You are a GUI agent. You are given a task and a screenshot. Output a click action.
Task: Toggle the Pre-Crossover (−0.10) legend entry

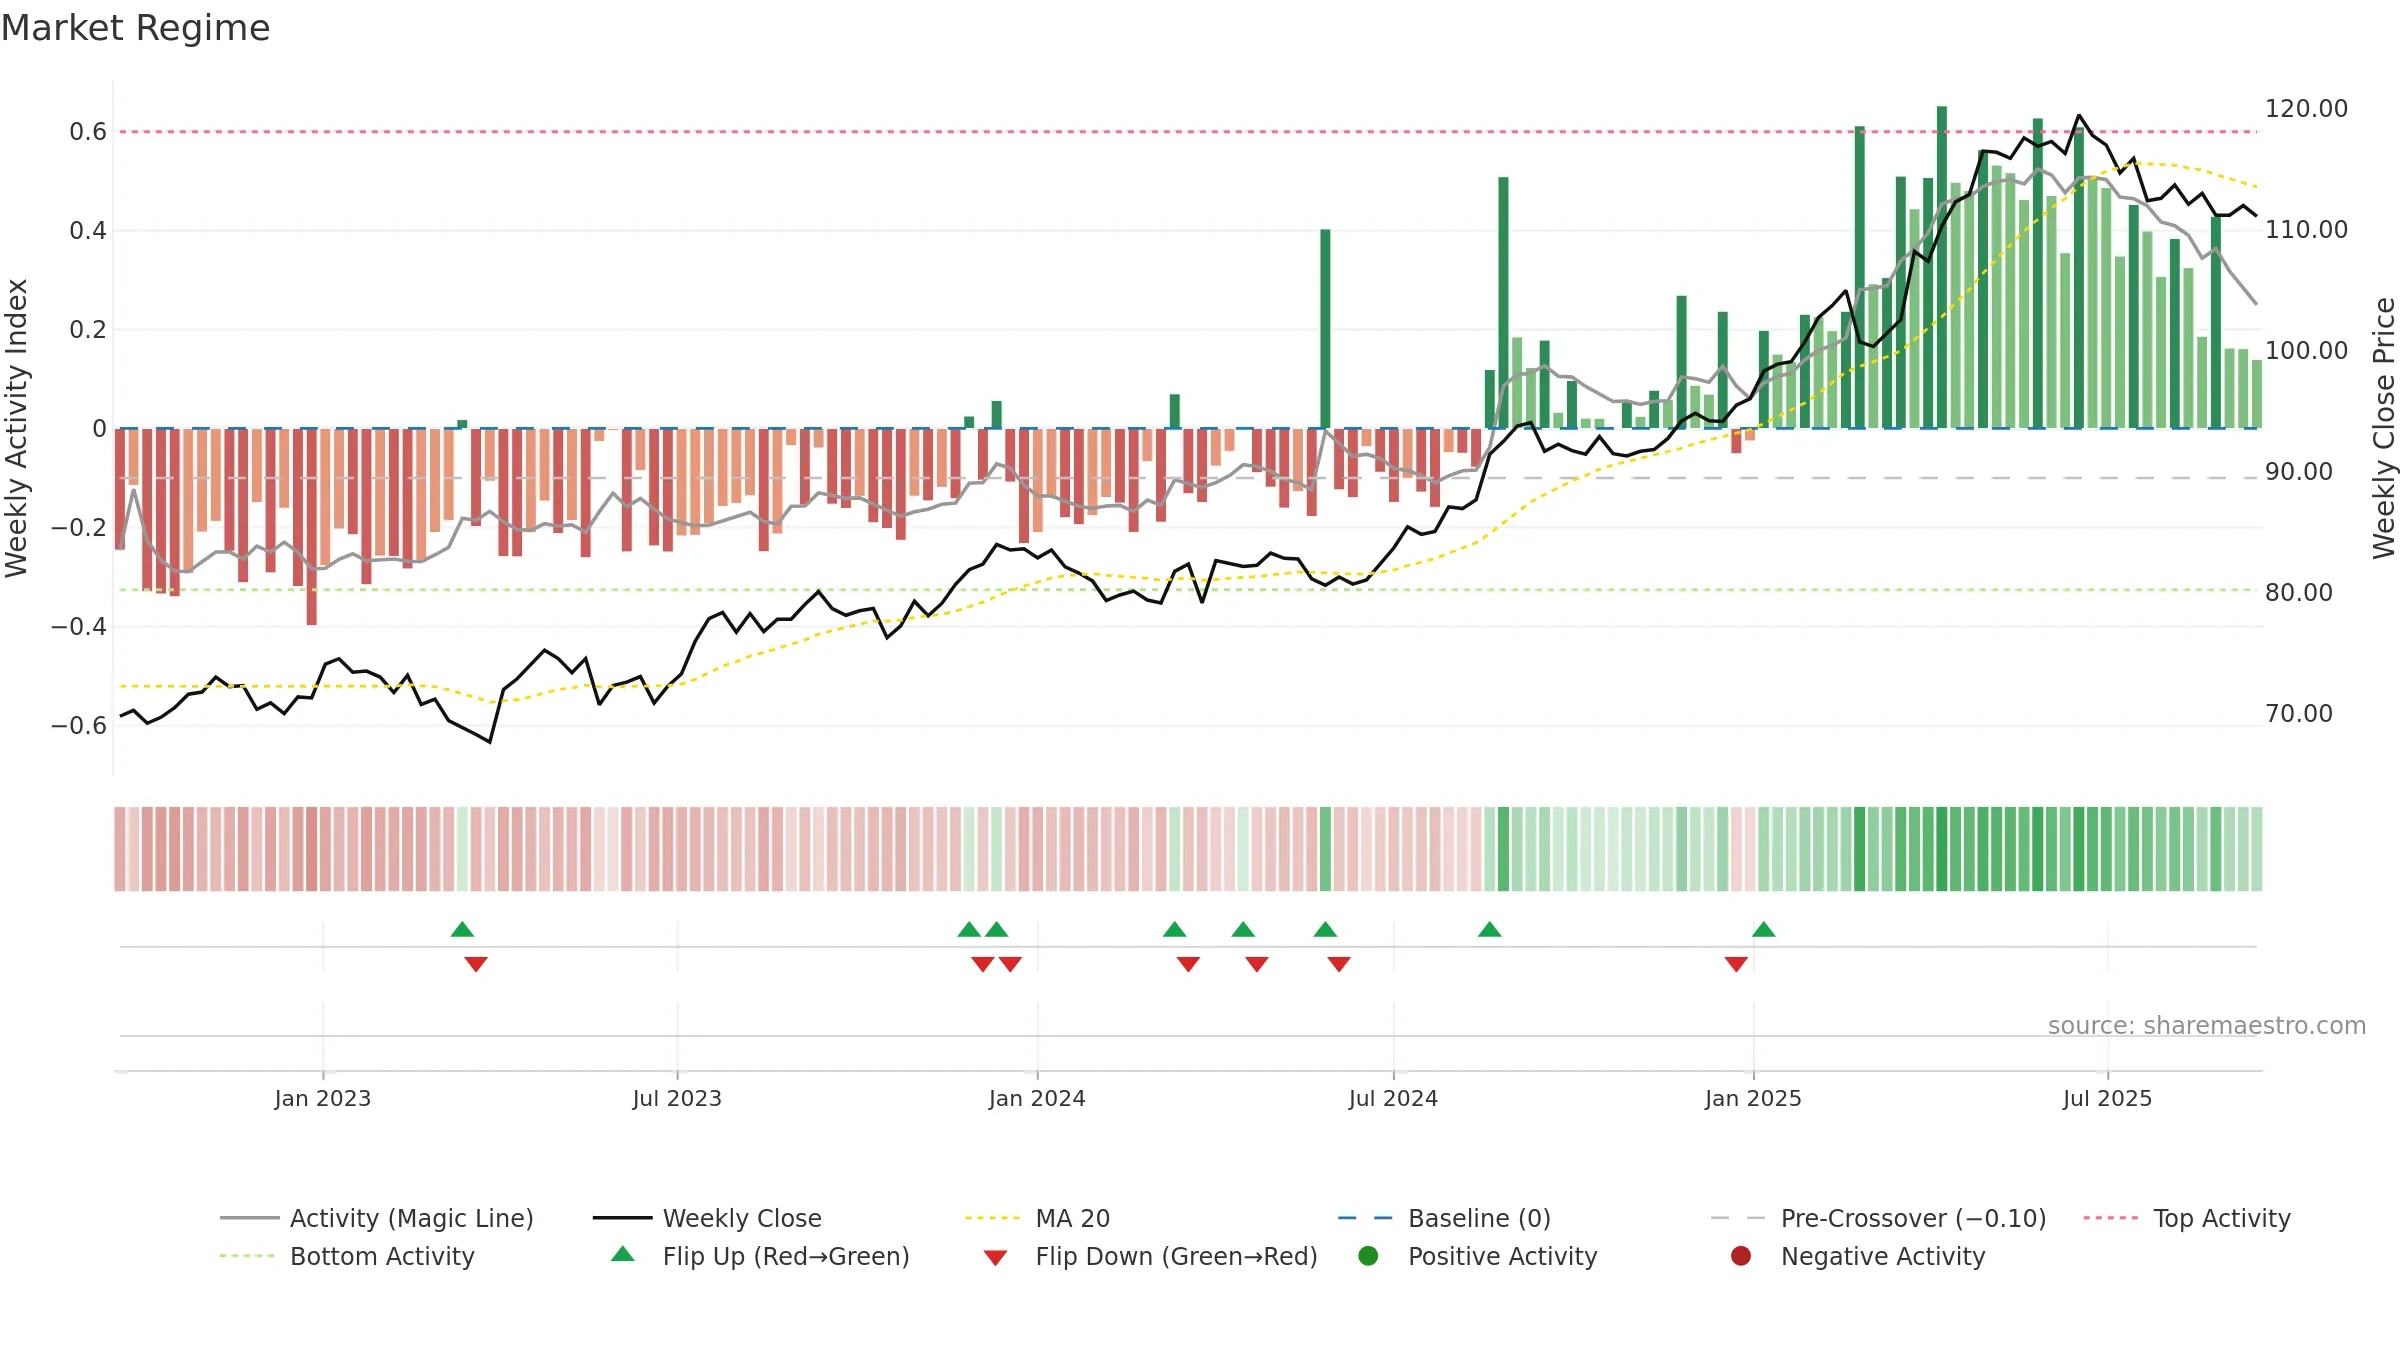click(1878, 1218)
